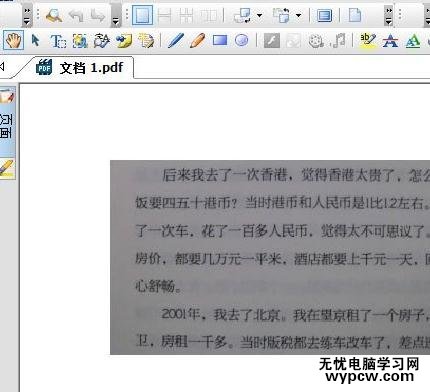Select the orange Pencil tool

(197, 41)
